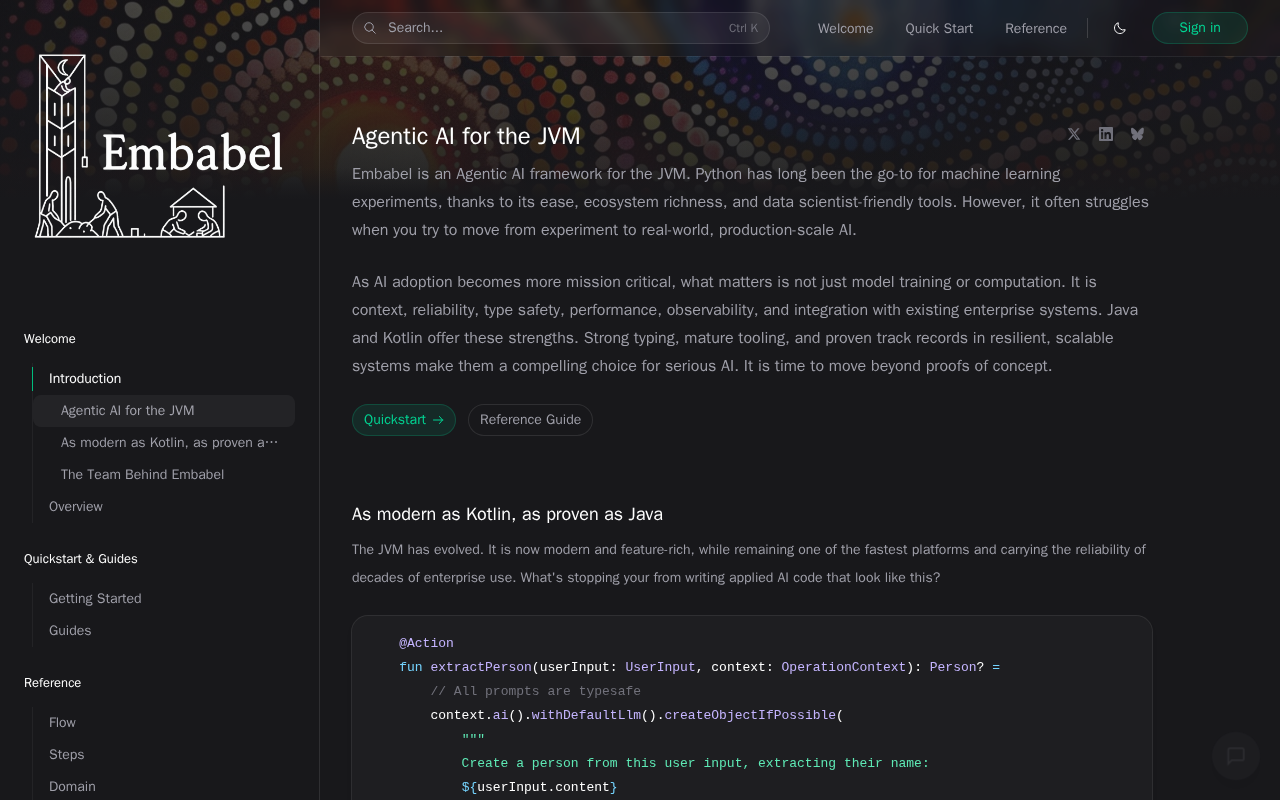Open the Welcome tab in header

[x=845, y=28]
